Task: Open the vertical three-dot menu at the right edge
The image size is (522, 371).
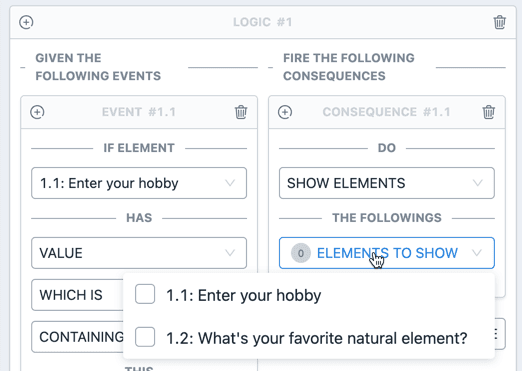Action: pos(496,334)
